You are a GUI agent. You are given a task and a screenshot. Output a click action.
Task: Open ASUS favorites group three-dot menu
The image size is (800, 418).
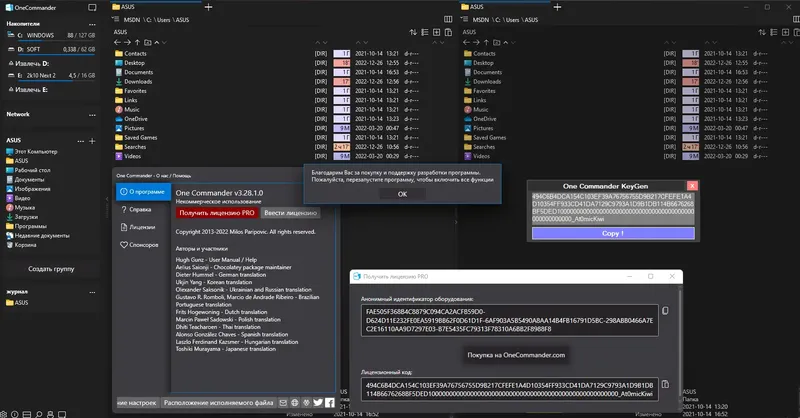[x=81, y=141]
